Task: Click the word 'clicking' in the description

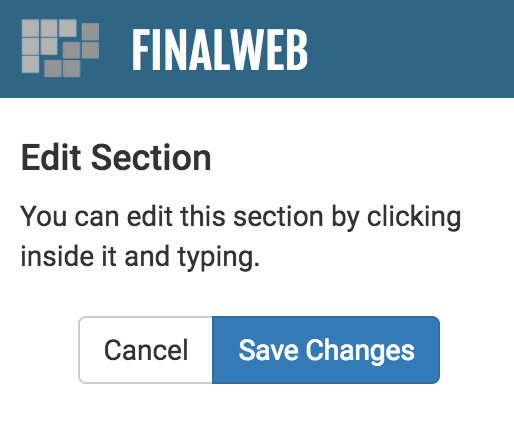Action: click(414, 218)
